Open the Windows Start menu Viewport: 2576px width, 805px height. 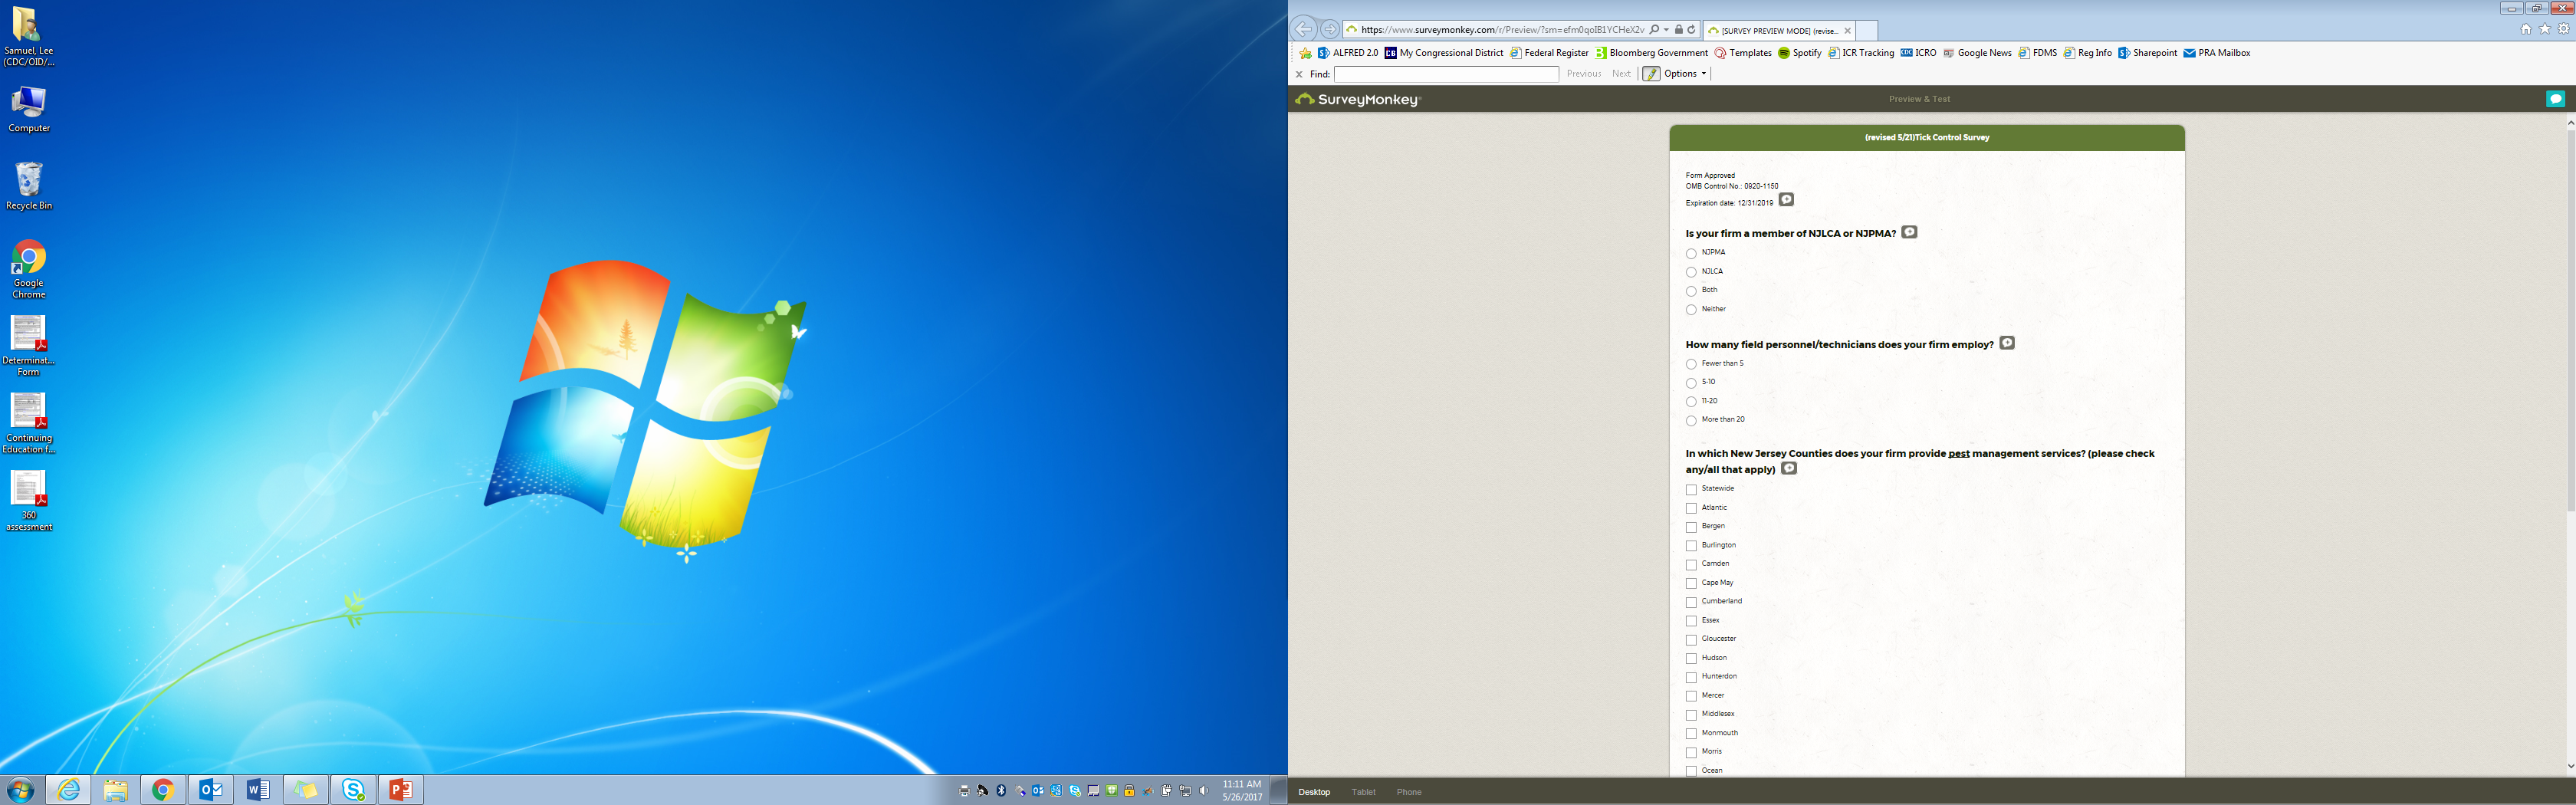coord(20,790)
